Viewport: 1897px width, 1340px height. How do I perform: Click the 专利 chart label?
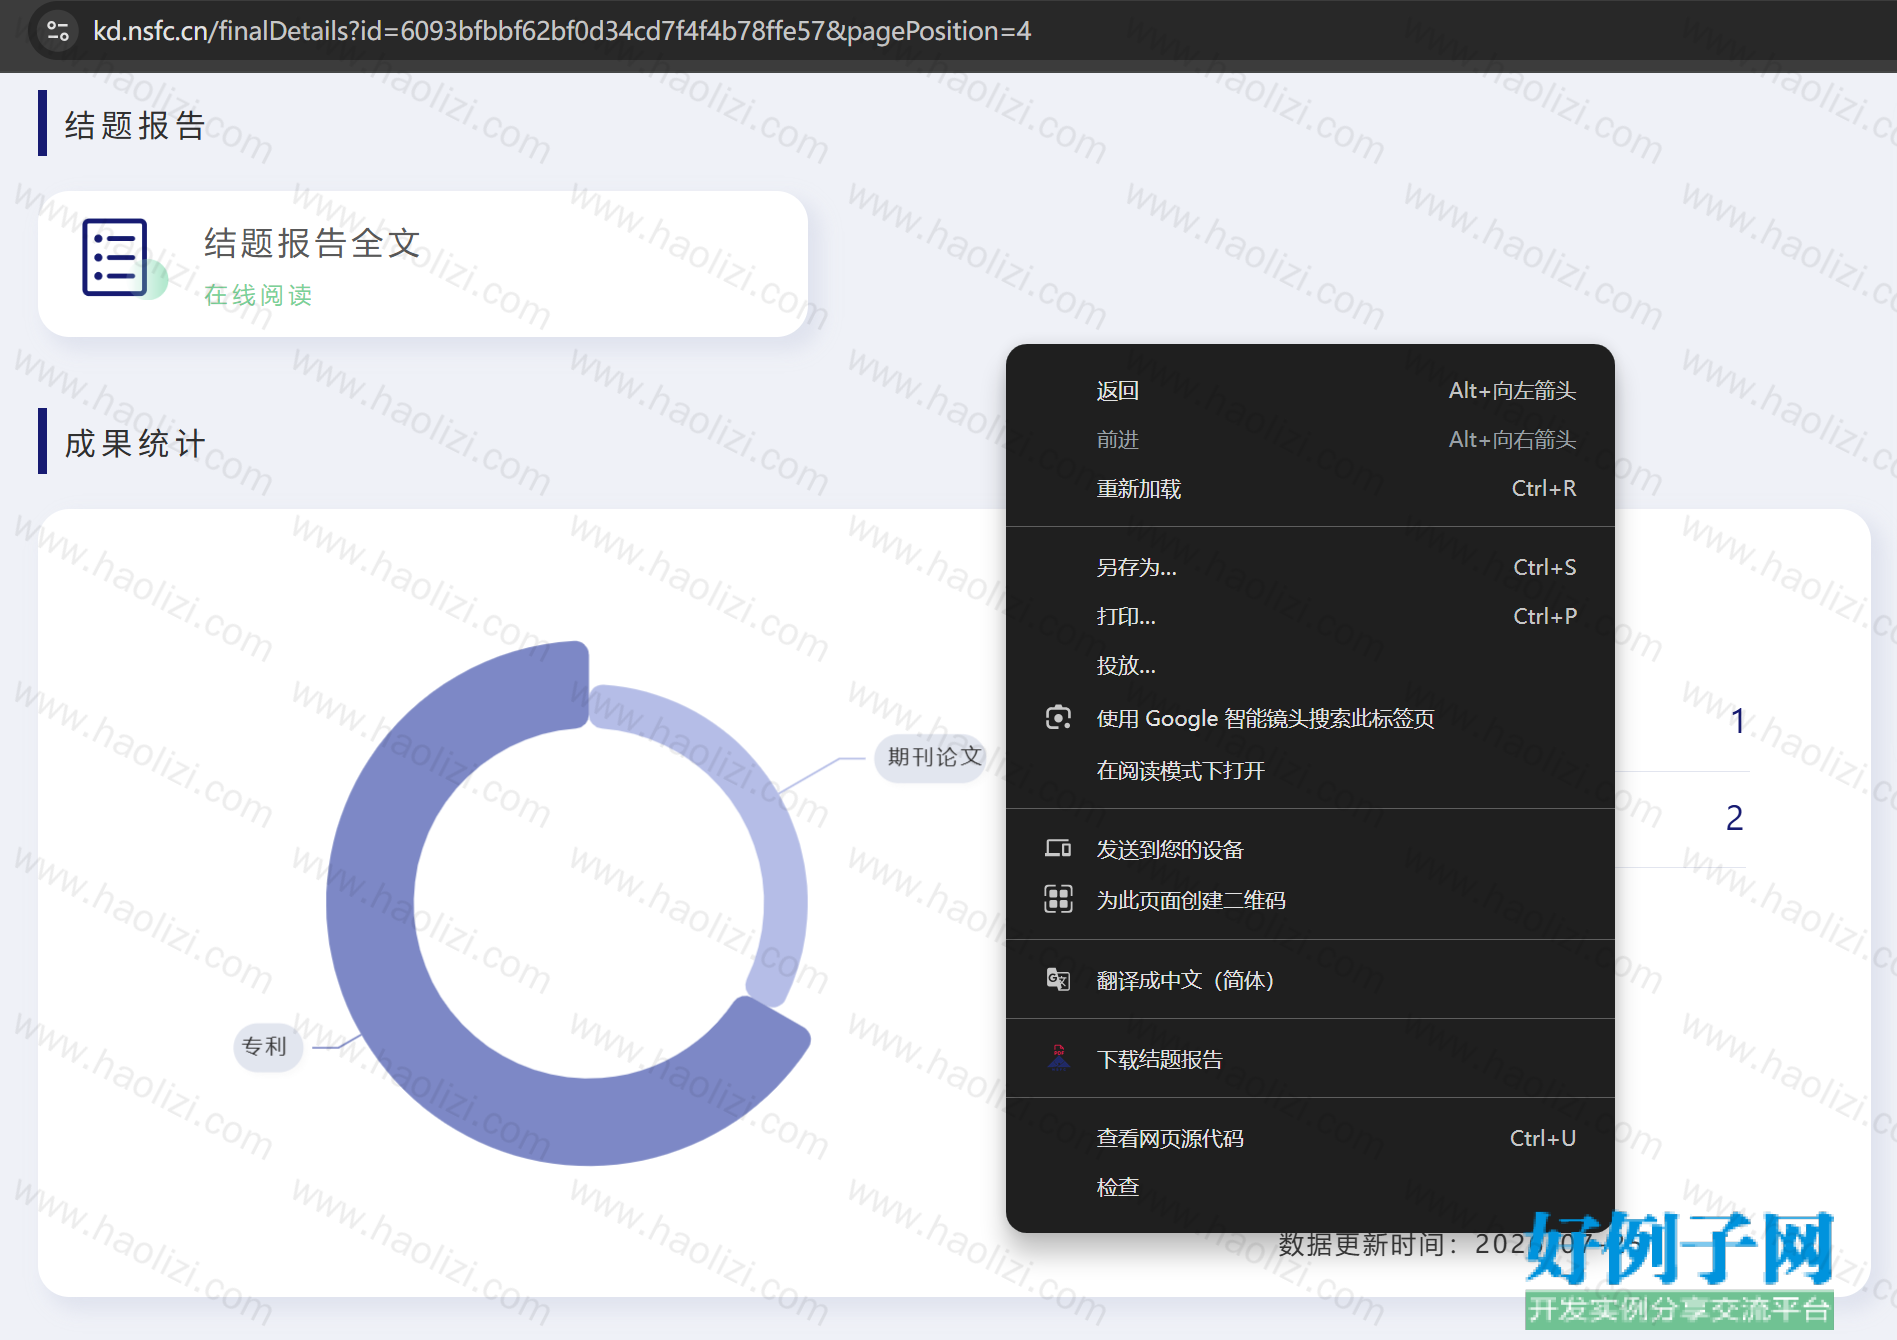pyautogui.click(x=265, y=1046)
